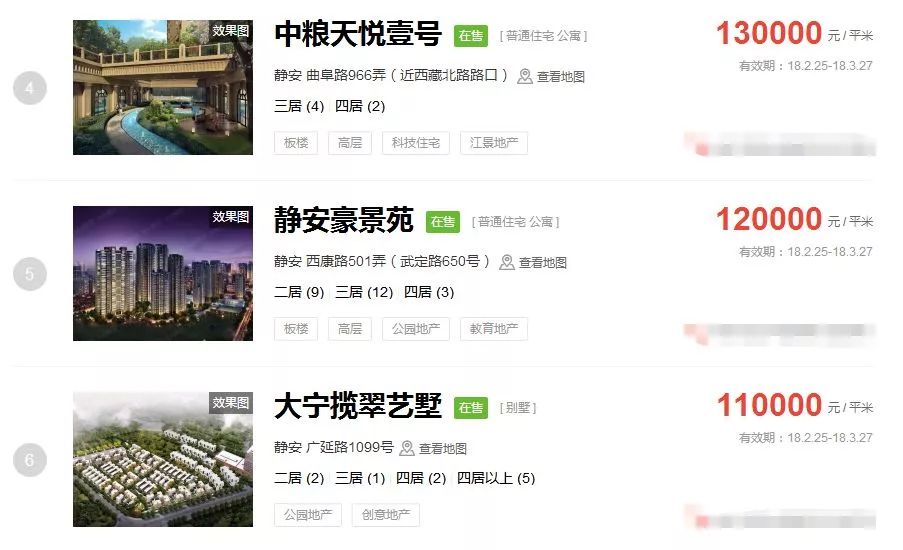Click 查看地图 link beside 广延路1099号

point(442,449)
